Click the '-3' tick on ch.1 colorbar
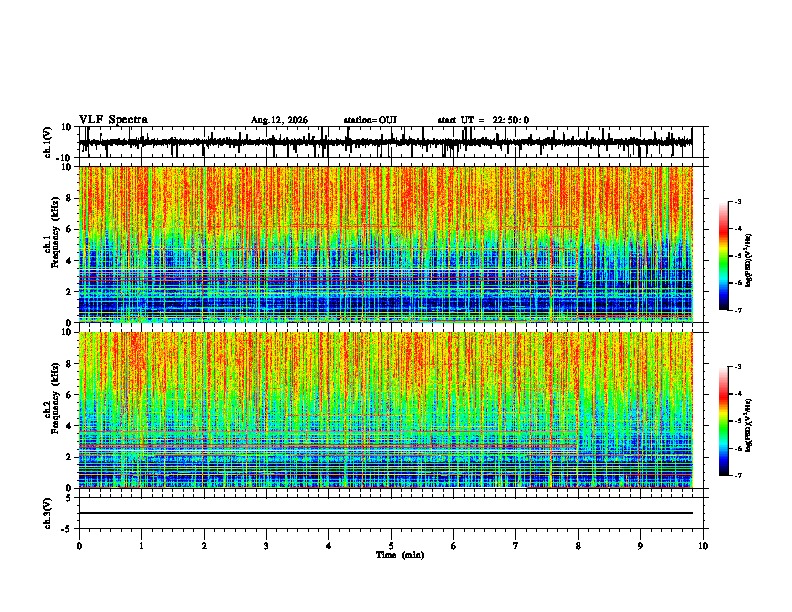The width and height of the screenshot is (792, 612). click(x=738, y=202)
